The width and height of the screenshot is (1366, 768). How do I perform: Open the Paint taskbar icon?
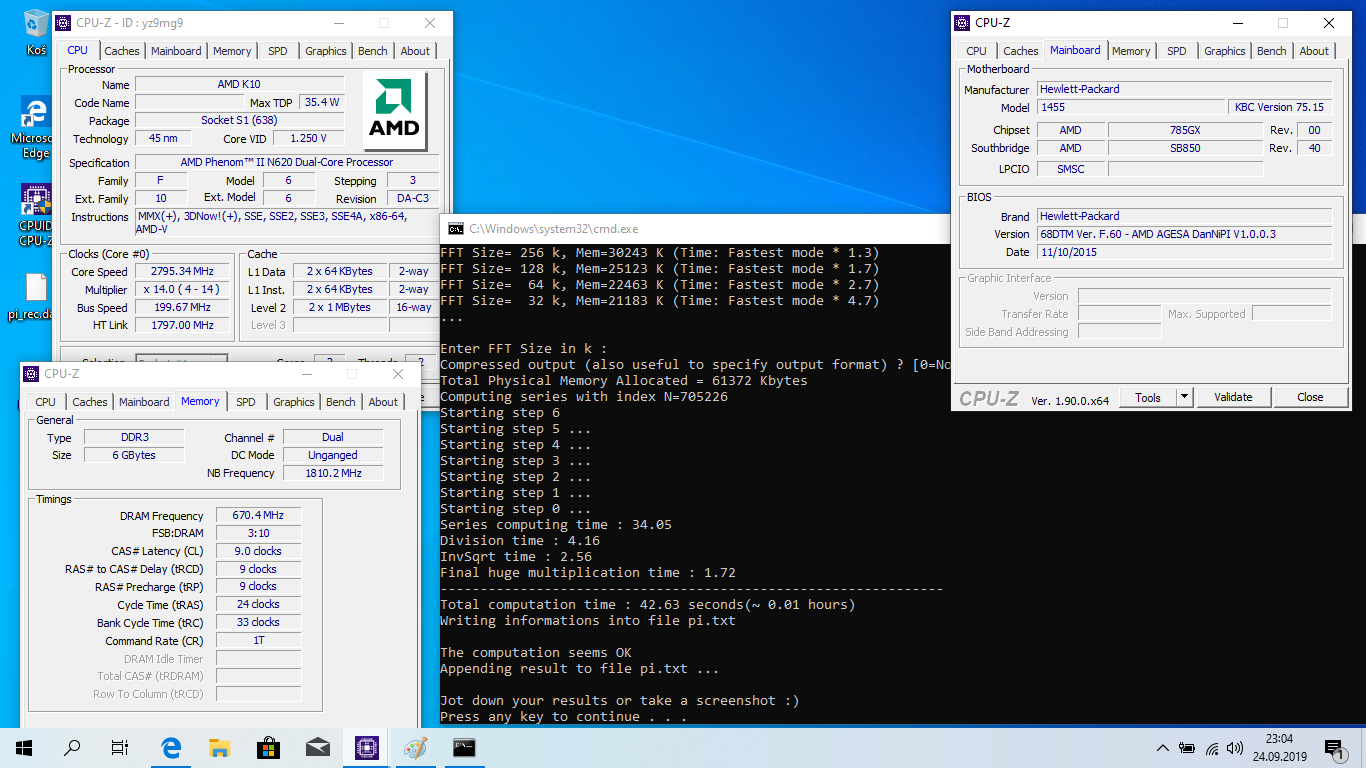[415, 747]
